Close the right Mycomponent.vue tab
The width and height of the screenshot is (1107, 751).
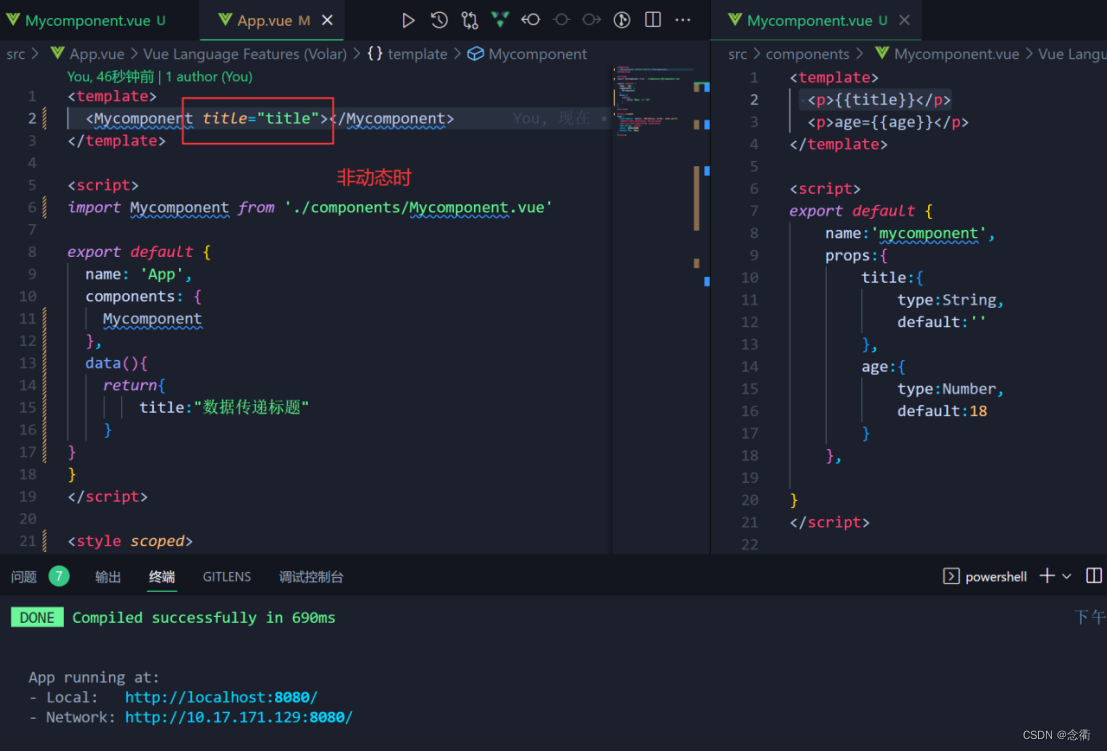[904, 20]
